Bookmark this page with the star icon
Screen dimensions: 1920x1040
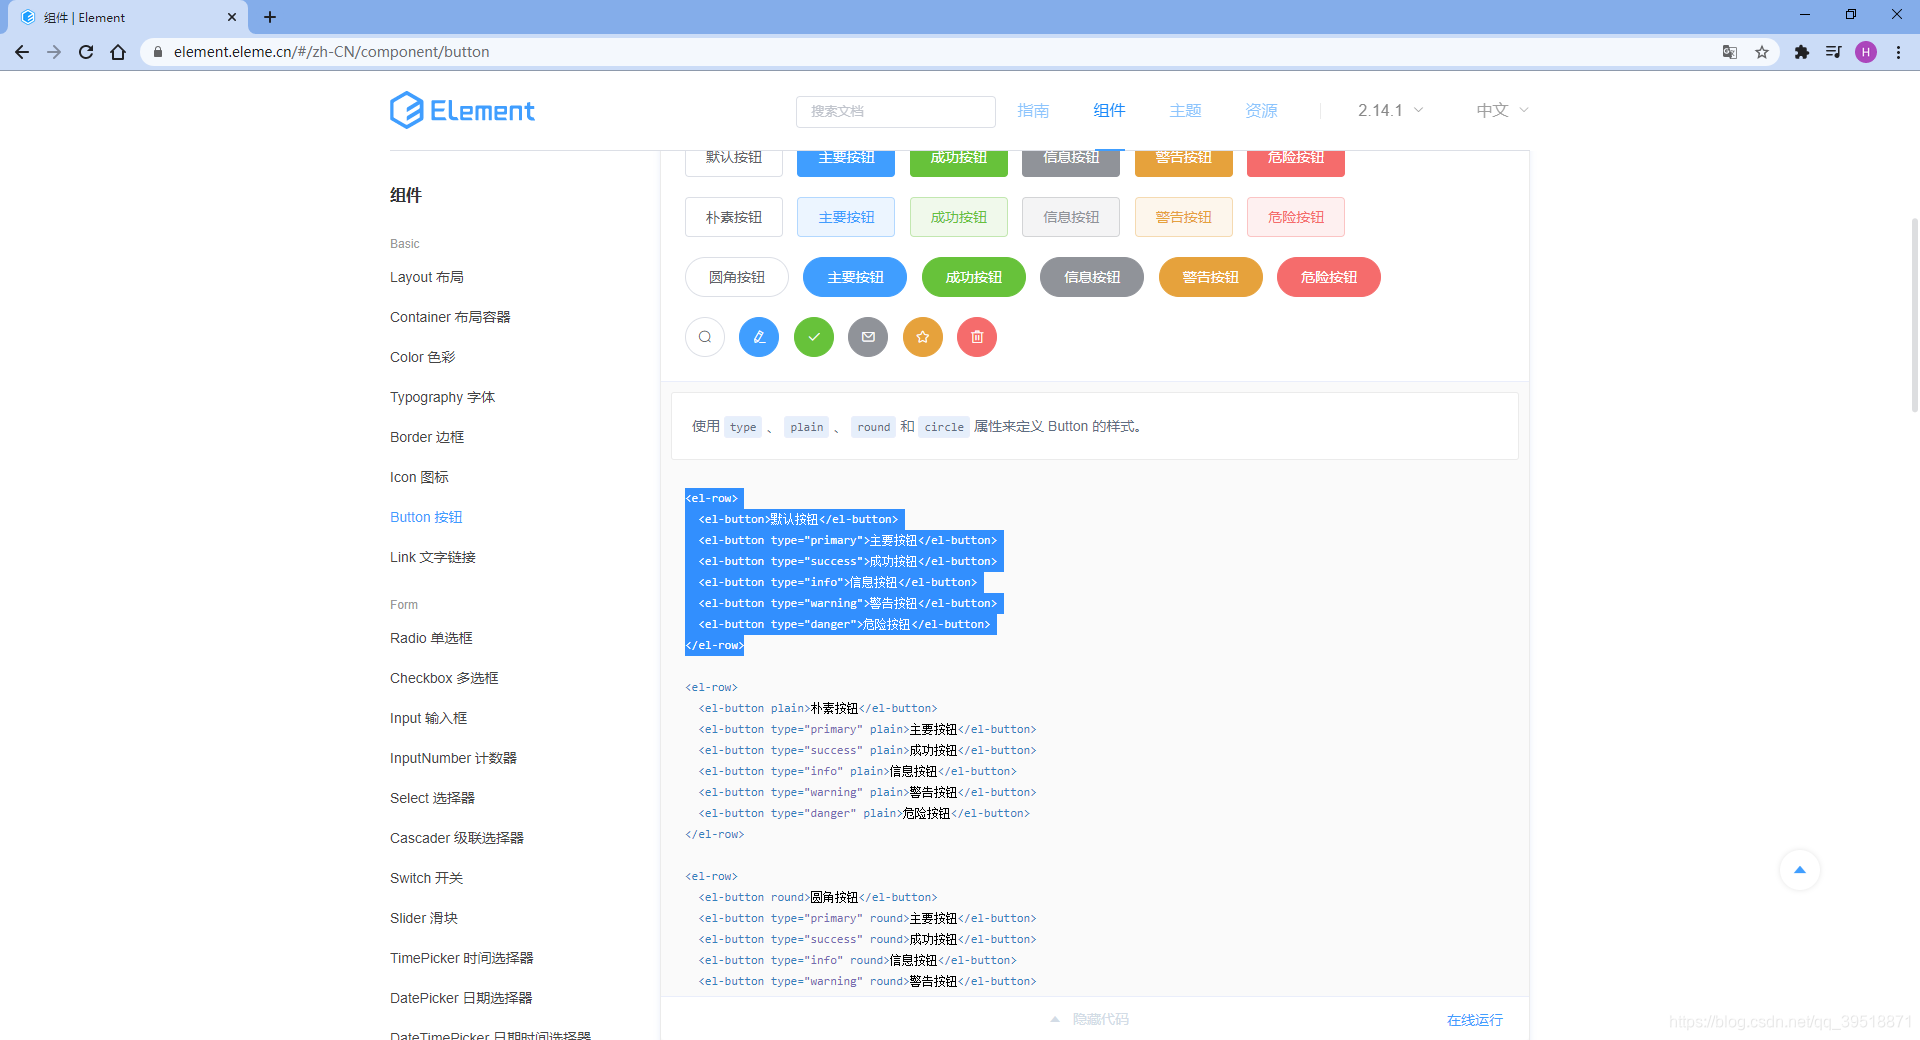pyautogui.click(x=1762, y=52)
